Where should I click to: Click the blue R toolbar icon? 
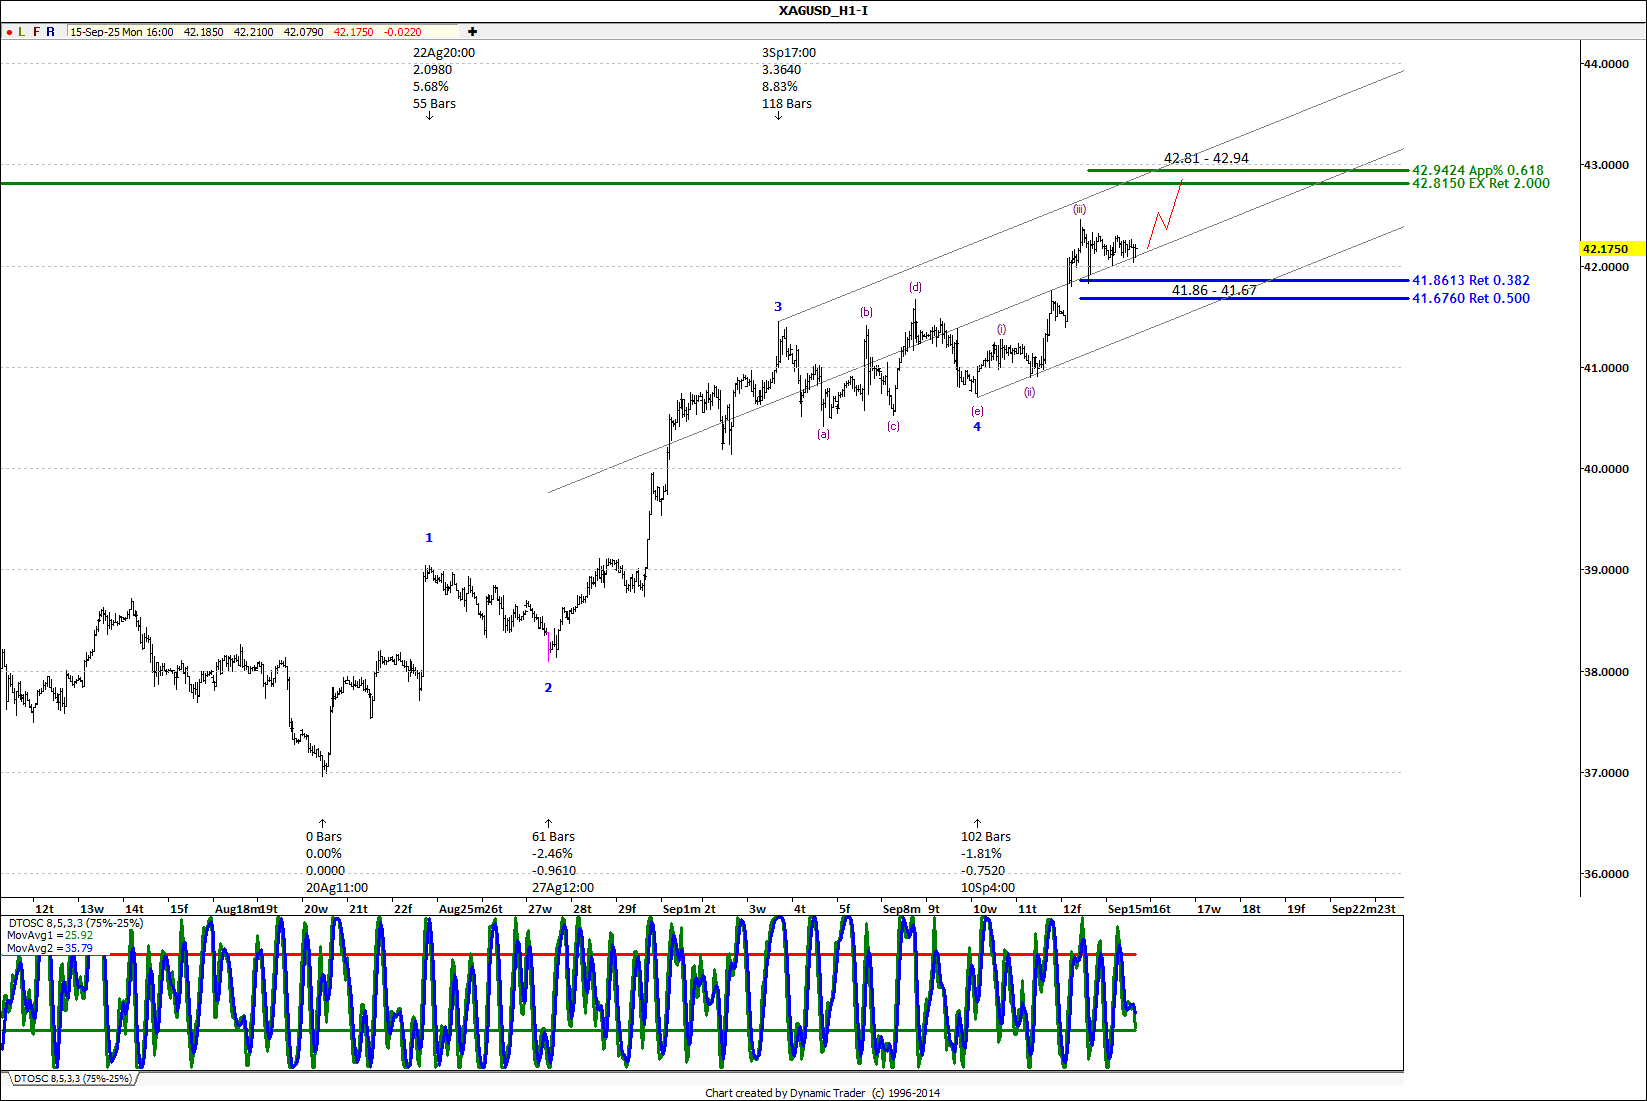tap(51, 32)
